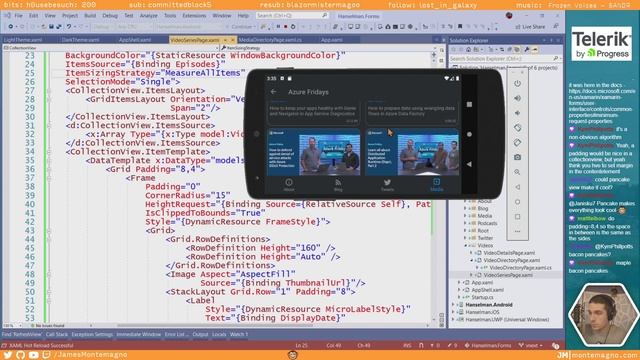
Task: Tap the Blog tab in phone app
Action: [x=338, y=185]
